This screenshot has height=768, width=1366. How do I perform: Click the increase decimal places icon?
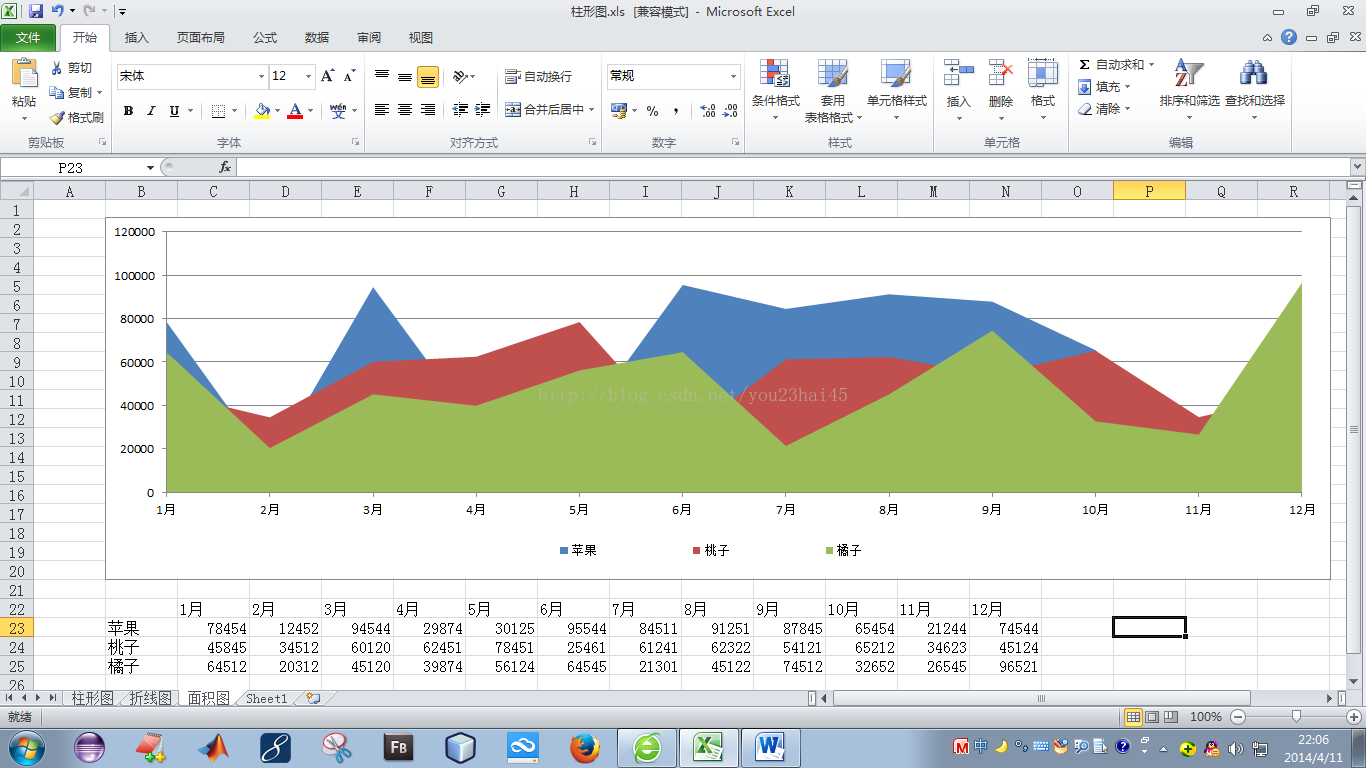[708, 111]
